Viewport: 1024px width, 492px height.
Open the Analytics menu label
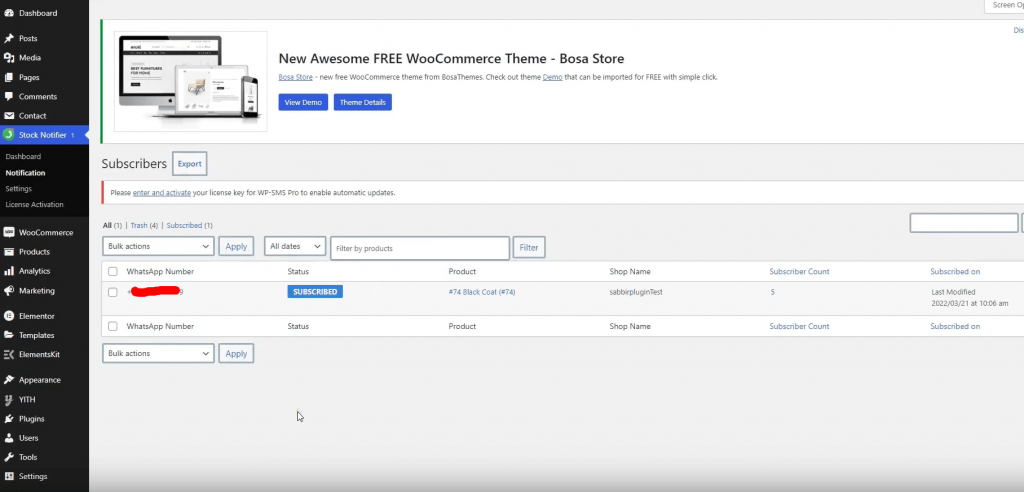tap(35, 271)
